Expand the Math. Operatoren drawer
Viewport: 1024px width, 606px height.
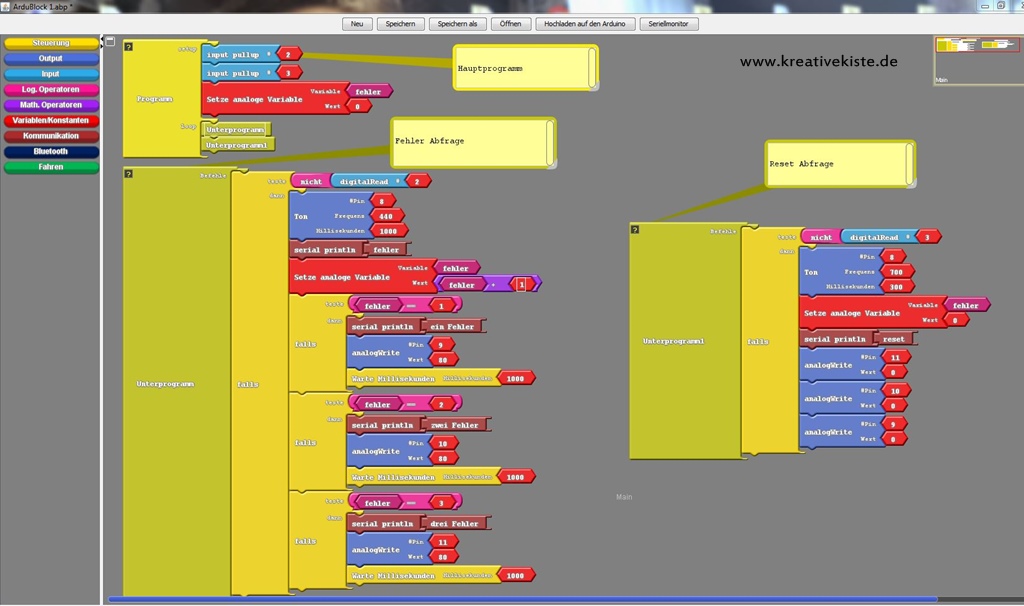click(x=51, y=105)
